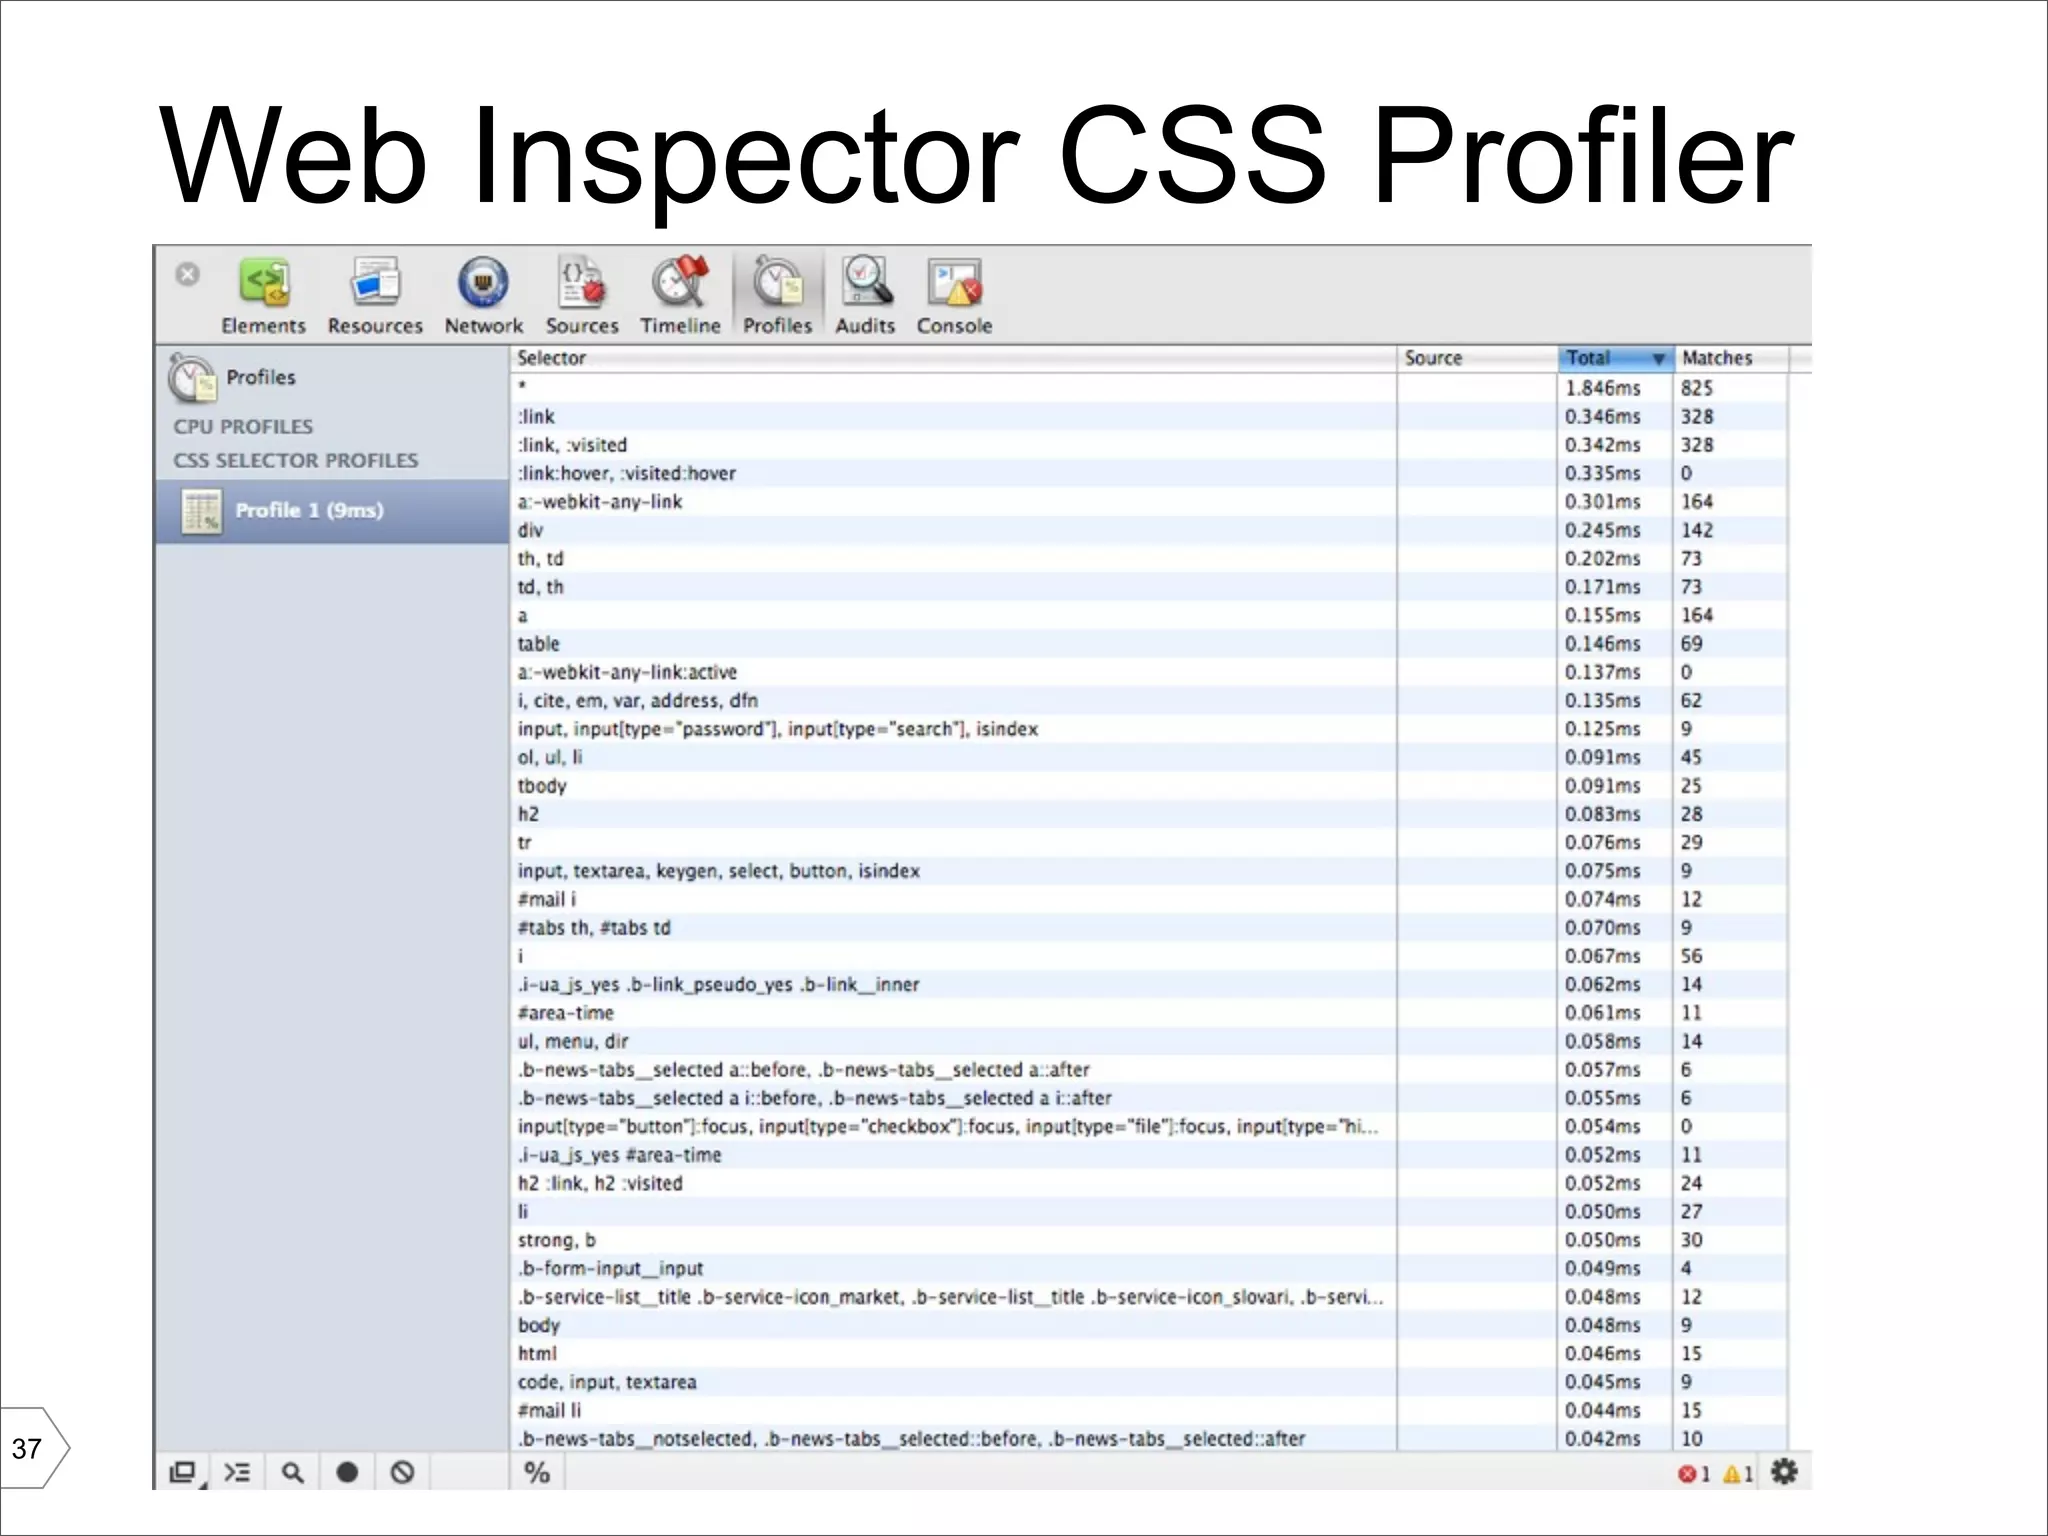2048x1536 pixels.
Task: Click the CSS SELECTOR PROFILES heading
Action: pyautogui.click(x=295, y=461)
